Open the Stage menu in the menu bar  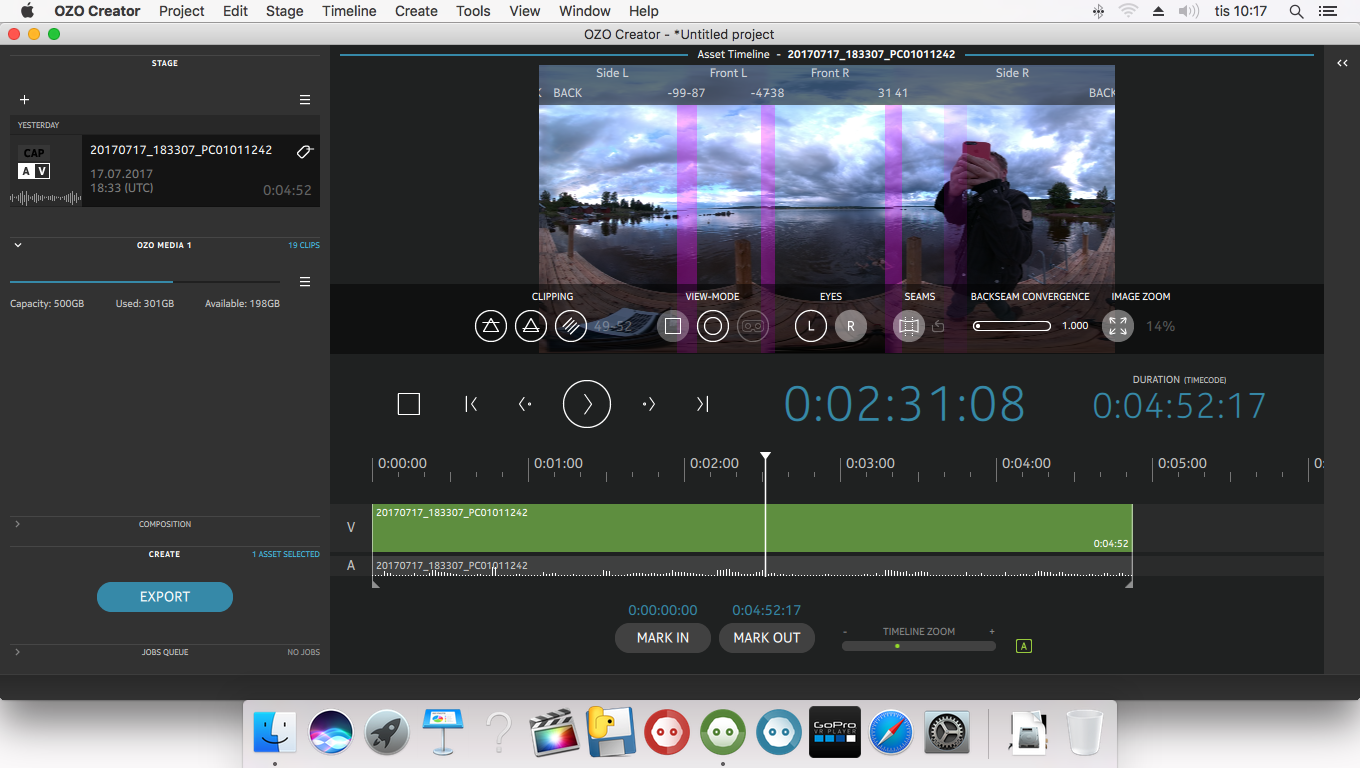(285, 11)
